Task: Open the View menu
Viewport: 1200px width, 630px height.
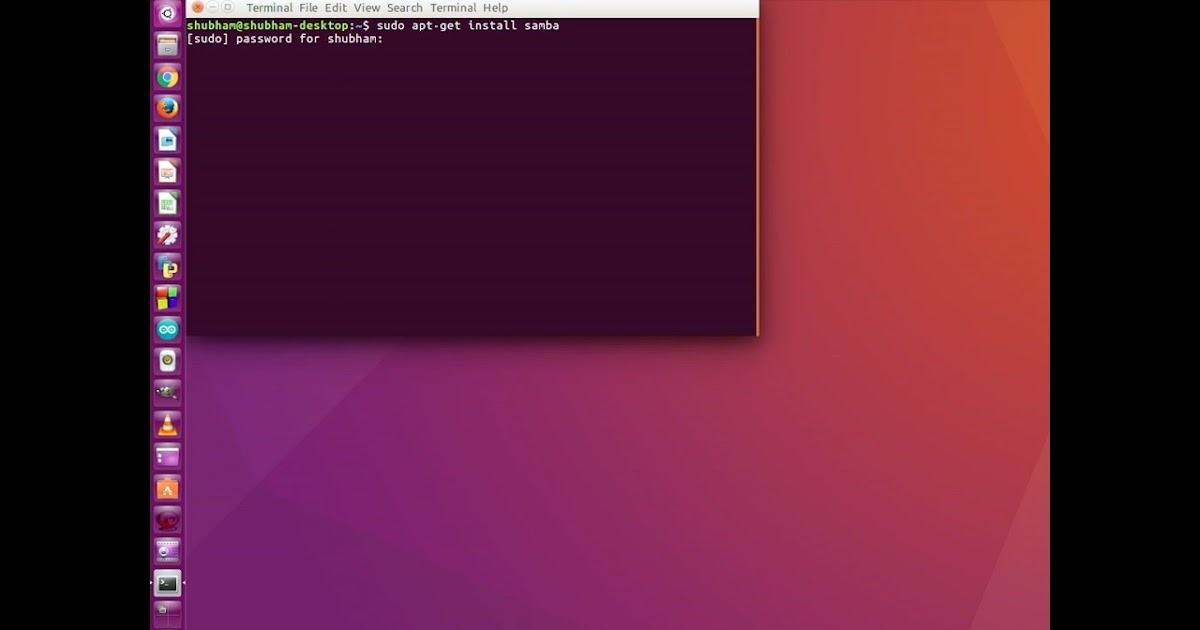Action: (x=366, y=7)
